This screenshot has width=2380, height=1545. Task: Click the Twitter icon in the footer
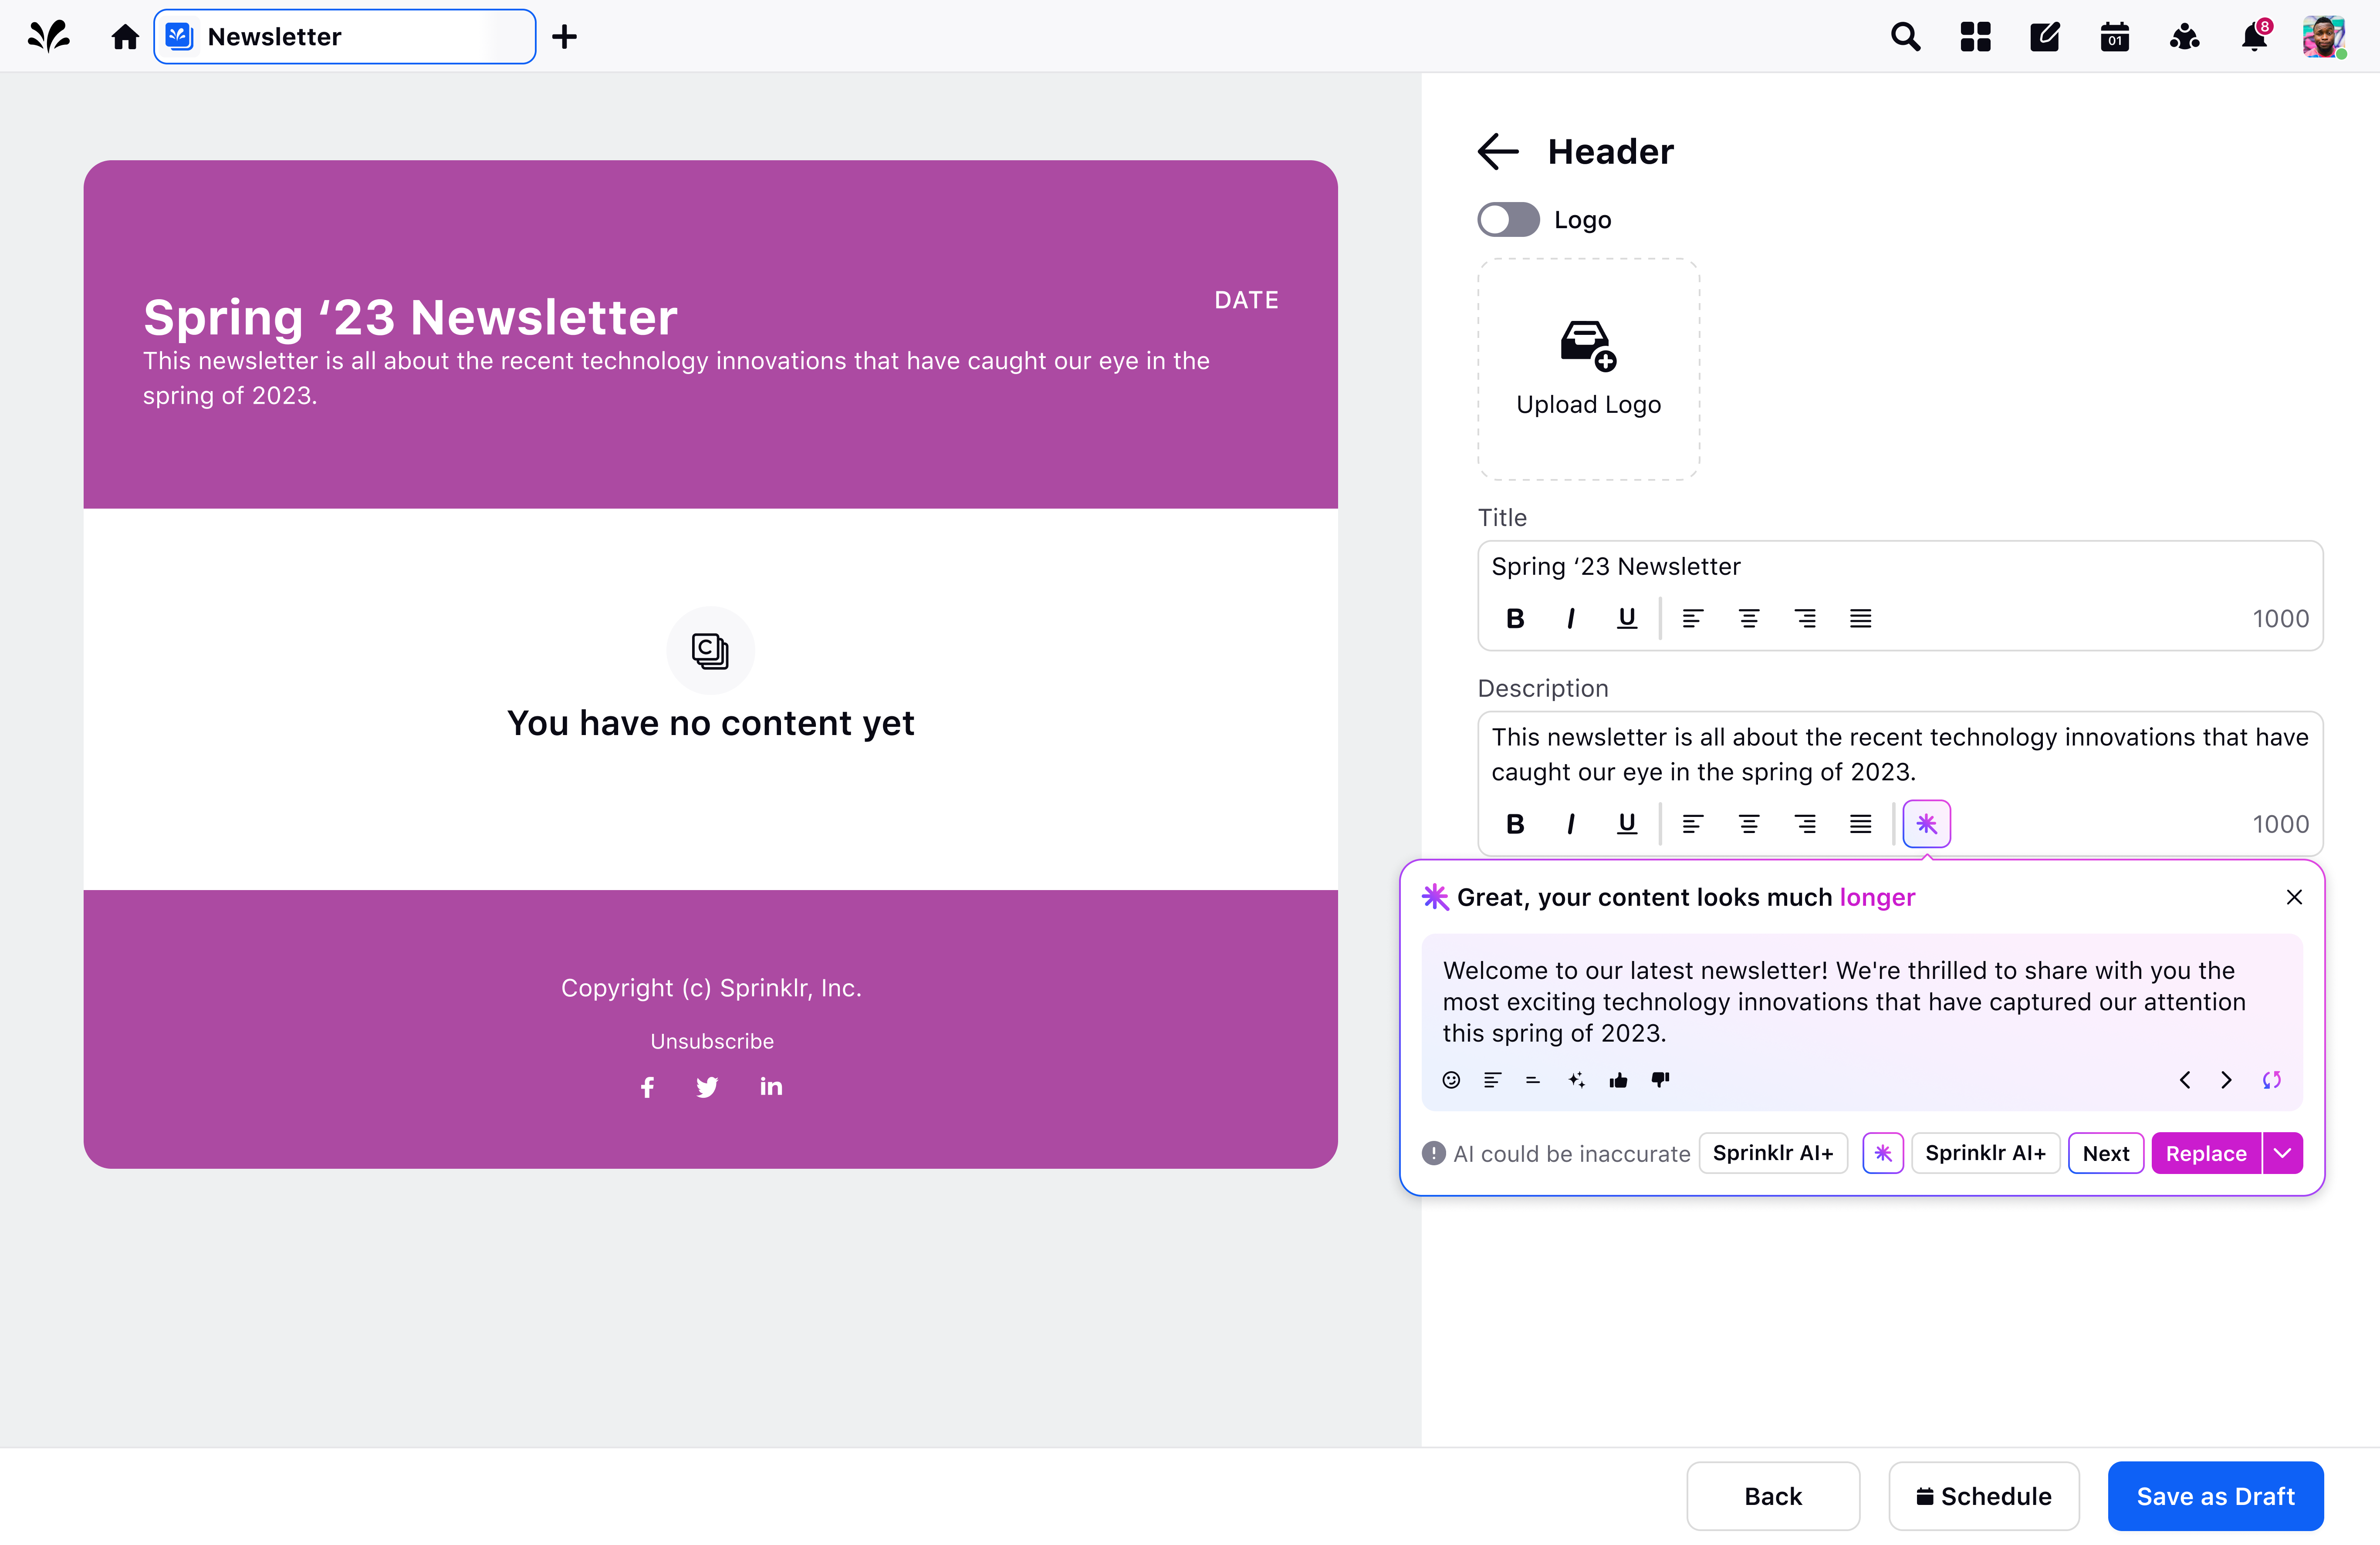point(708,1087)
